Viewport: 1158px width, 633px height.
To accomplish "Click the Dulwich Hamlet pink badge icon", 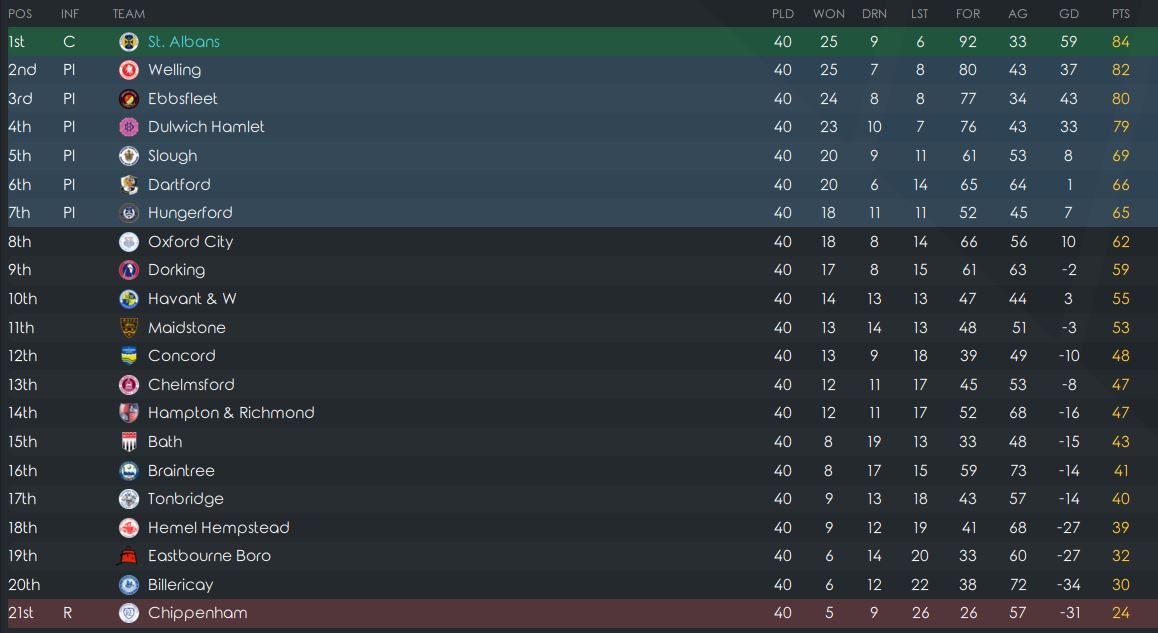I will [x=128, y=127].
